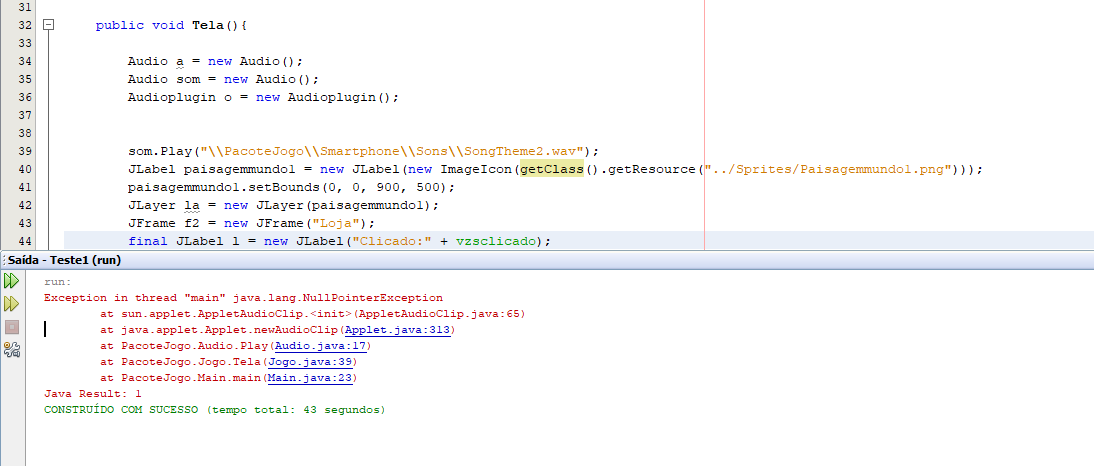Click the CONSTRUÍDO COM SUCESSO output line
Viewport: 1094px width, 466px height.
[214, 410]
